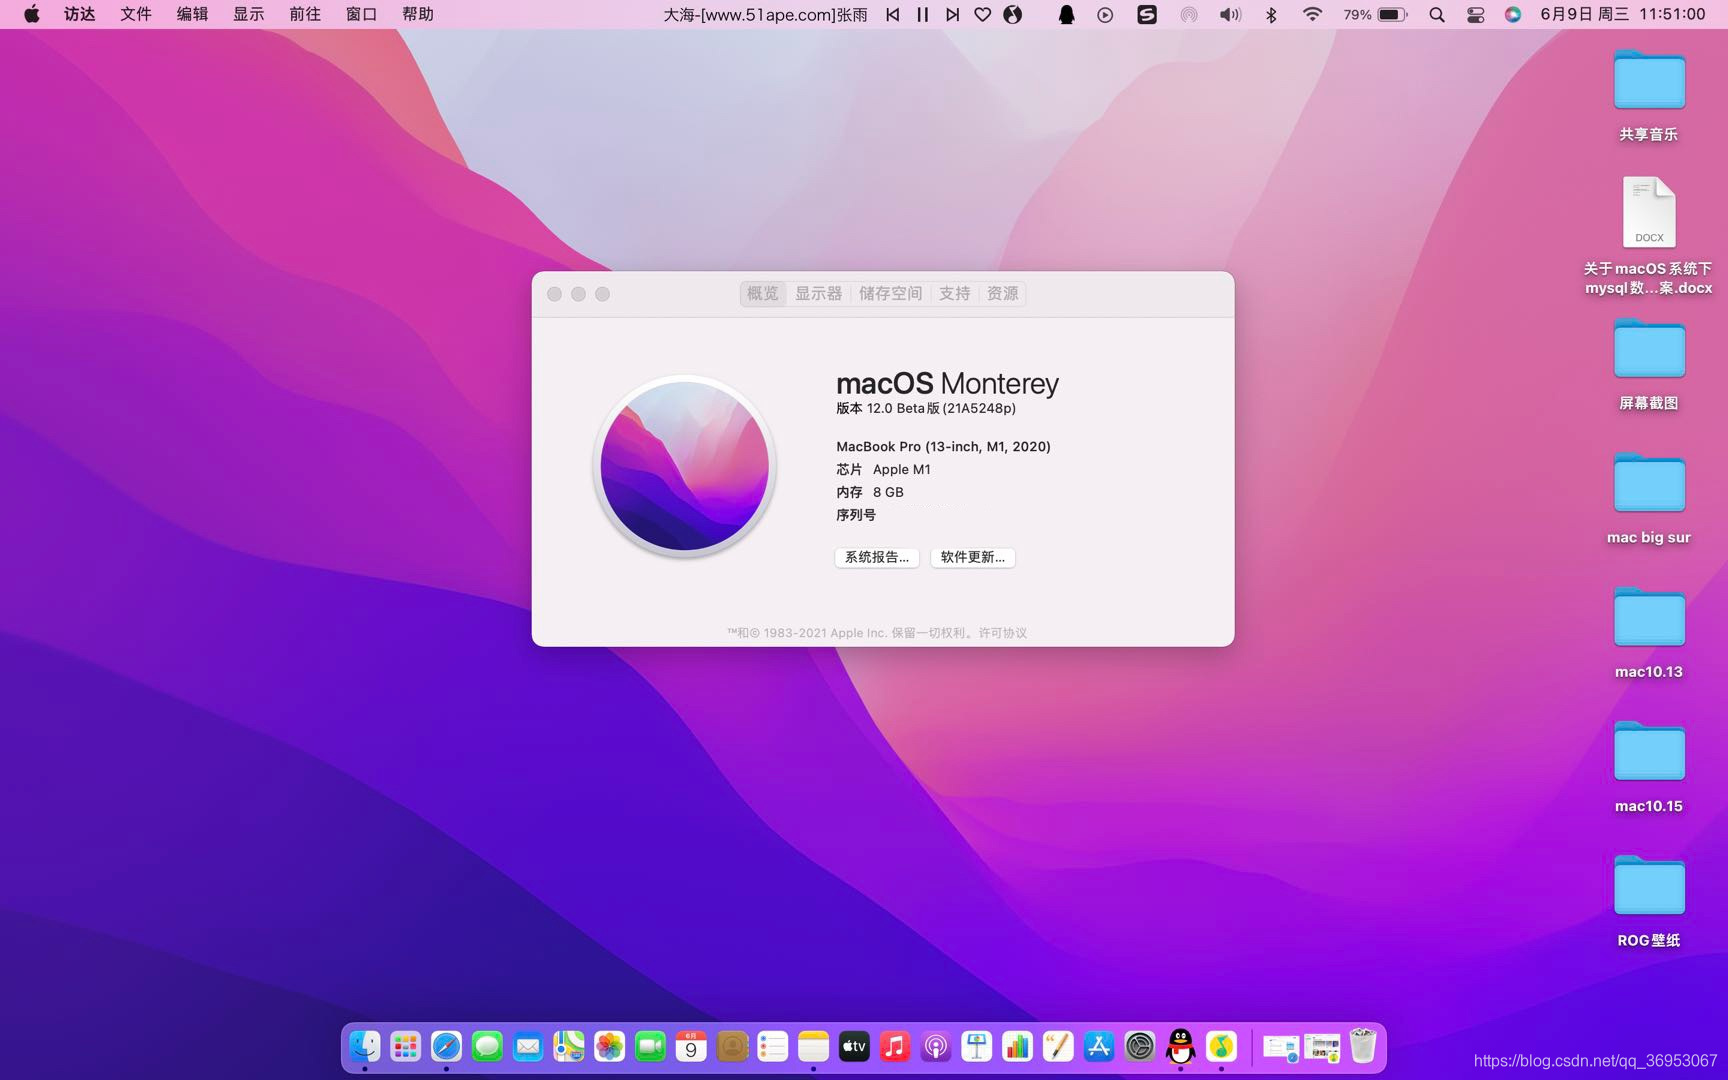
Task: Open Maps from the Dock
Action: click(569, 1047)
